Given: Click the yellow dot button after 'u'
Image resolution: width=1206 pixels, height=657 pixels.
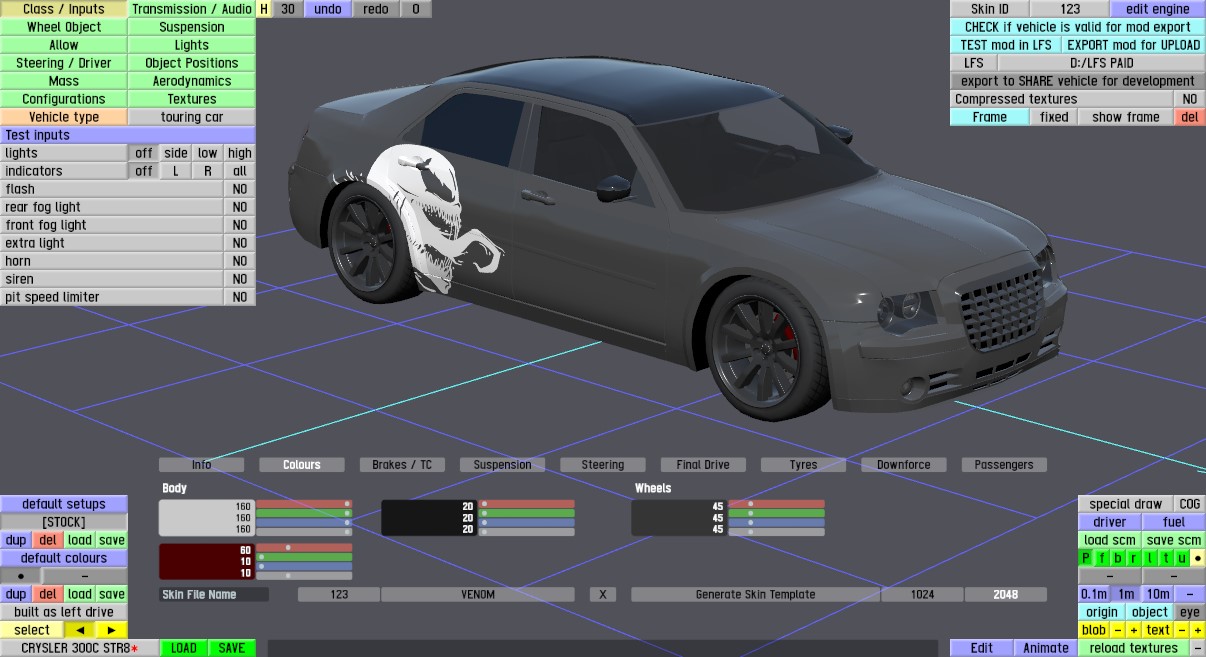Looking at the screenshot, I should [1198, 558].
